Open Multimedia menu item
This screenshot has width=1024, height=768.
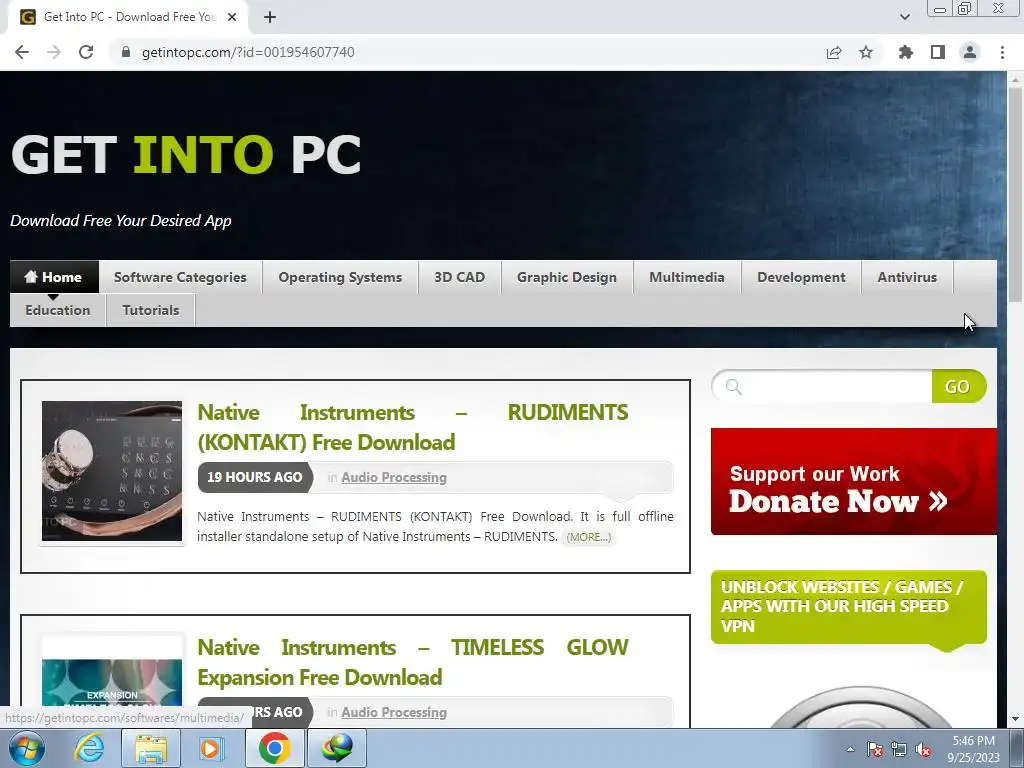point(687,277)
